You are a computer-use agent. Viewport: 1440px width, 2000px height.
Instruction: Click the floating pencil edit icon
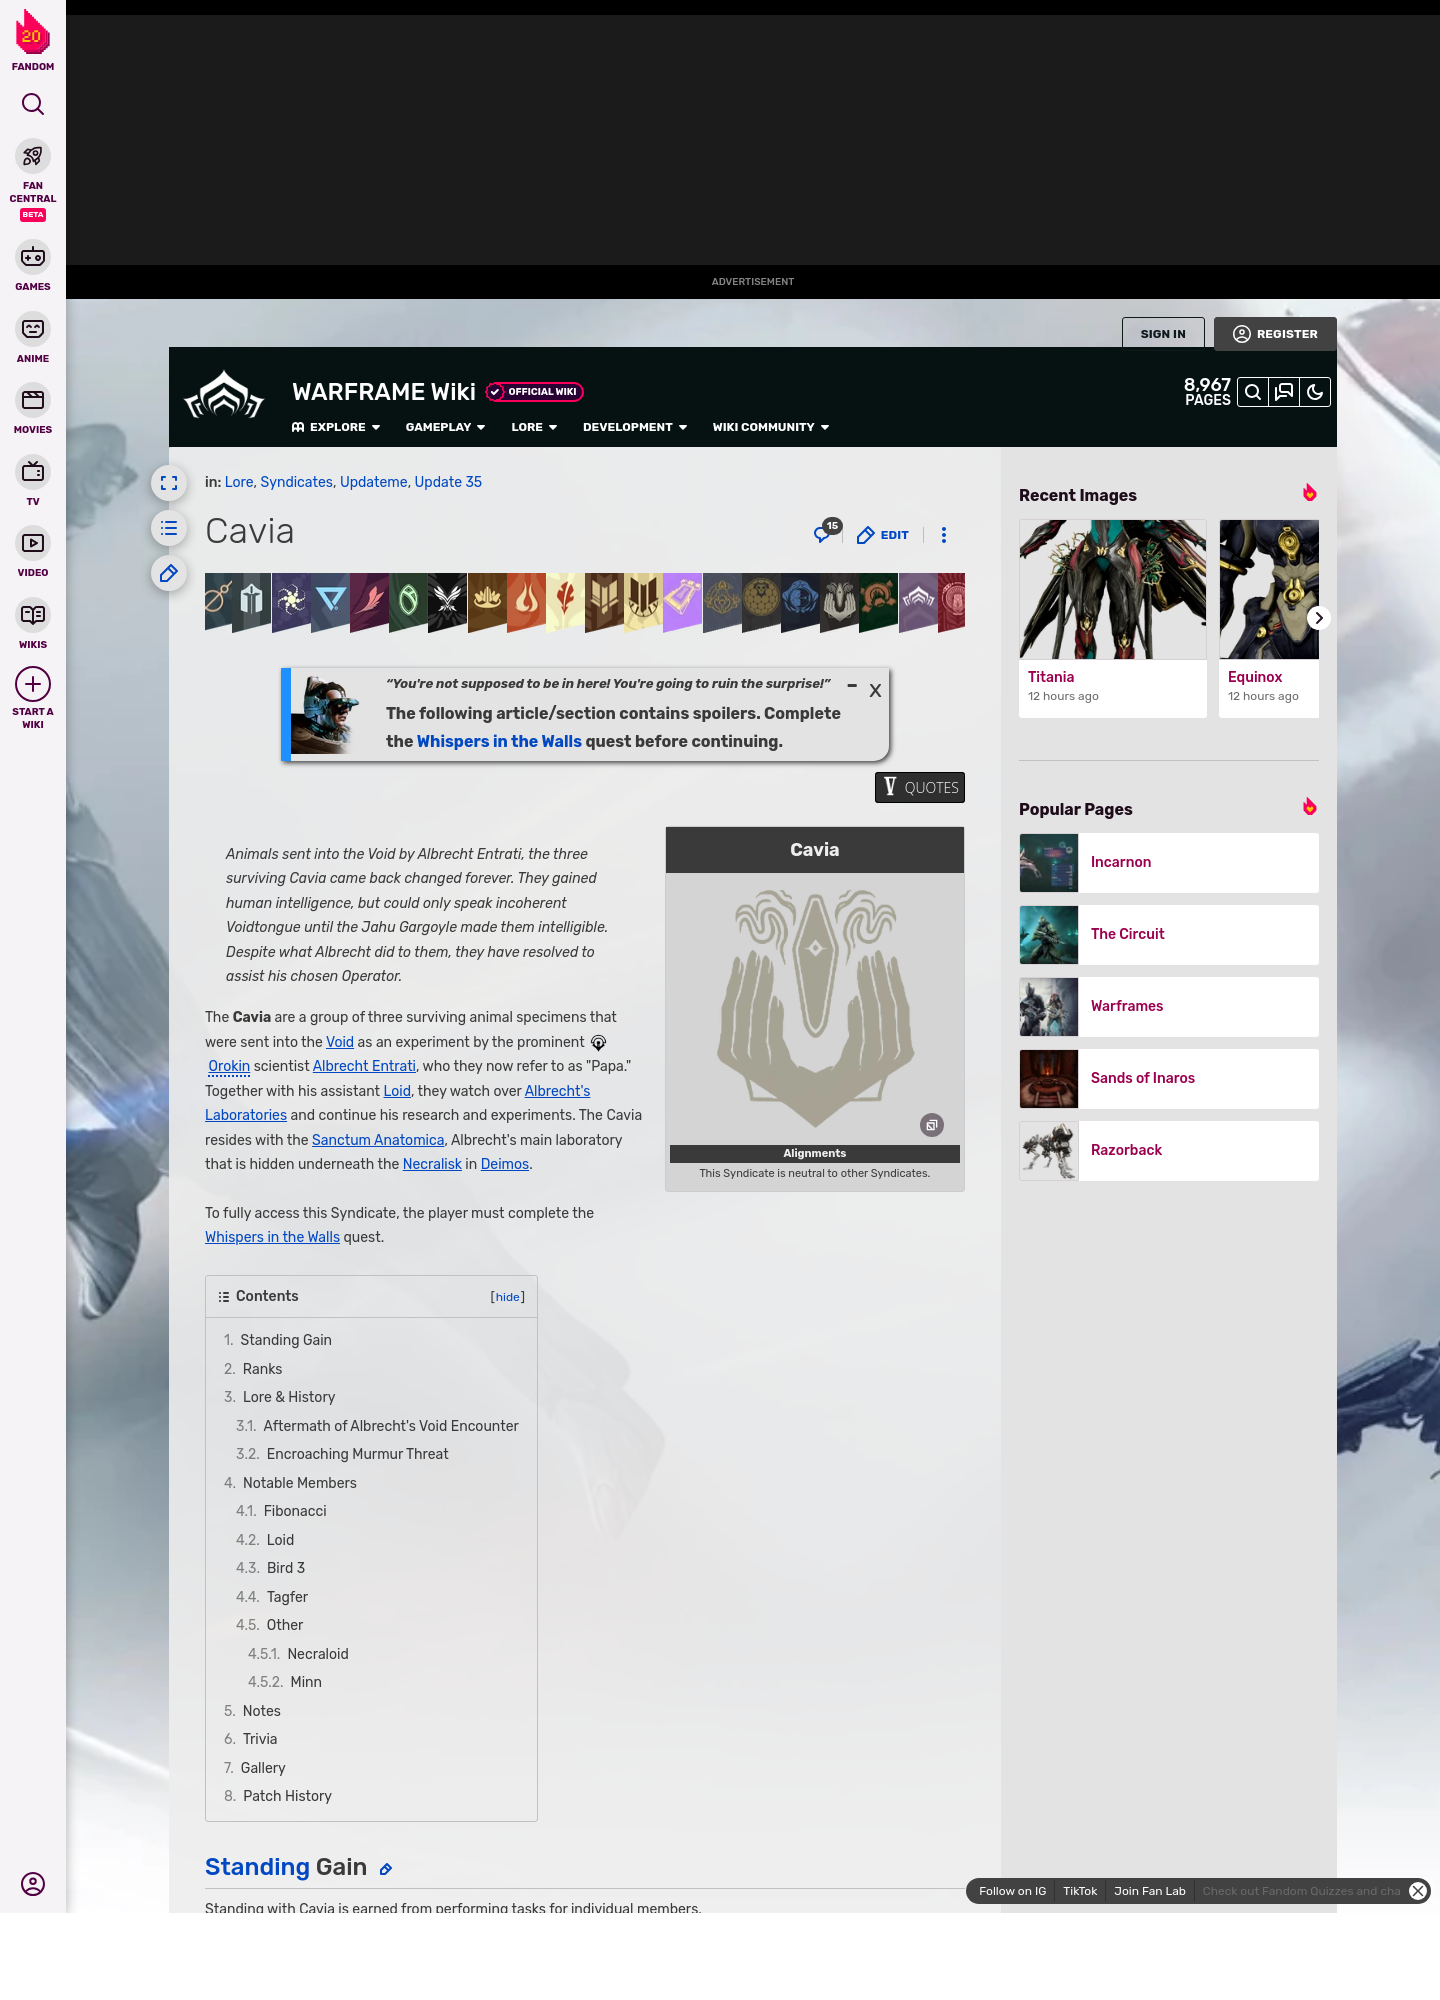(169, 573)
